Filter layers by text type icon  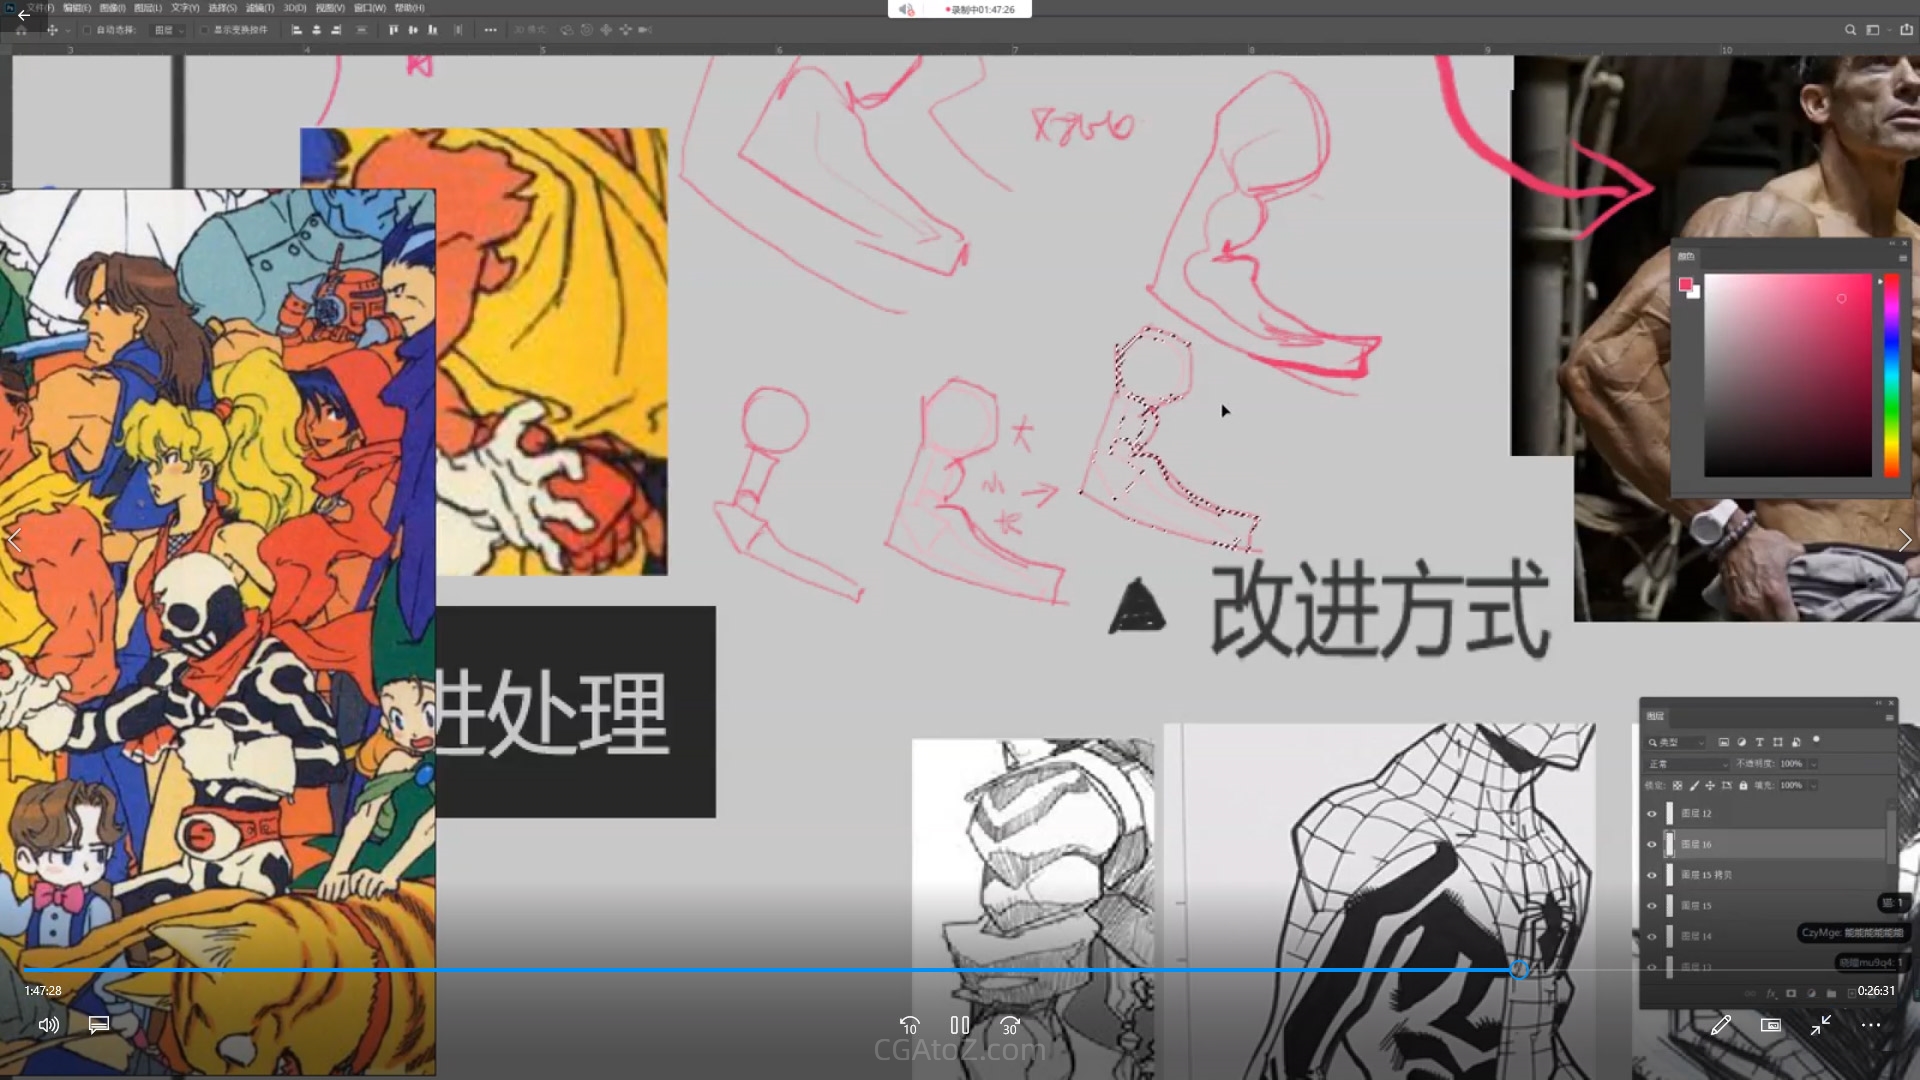coord(1759,742)
